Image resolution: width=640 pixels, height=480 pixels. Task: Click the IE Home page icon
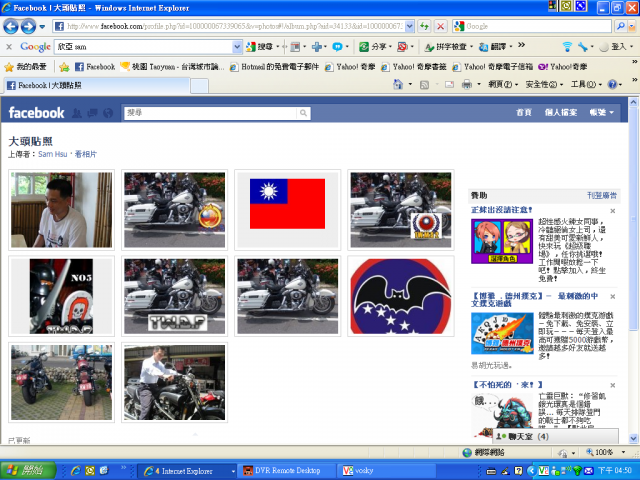click(398, 84)
